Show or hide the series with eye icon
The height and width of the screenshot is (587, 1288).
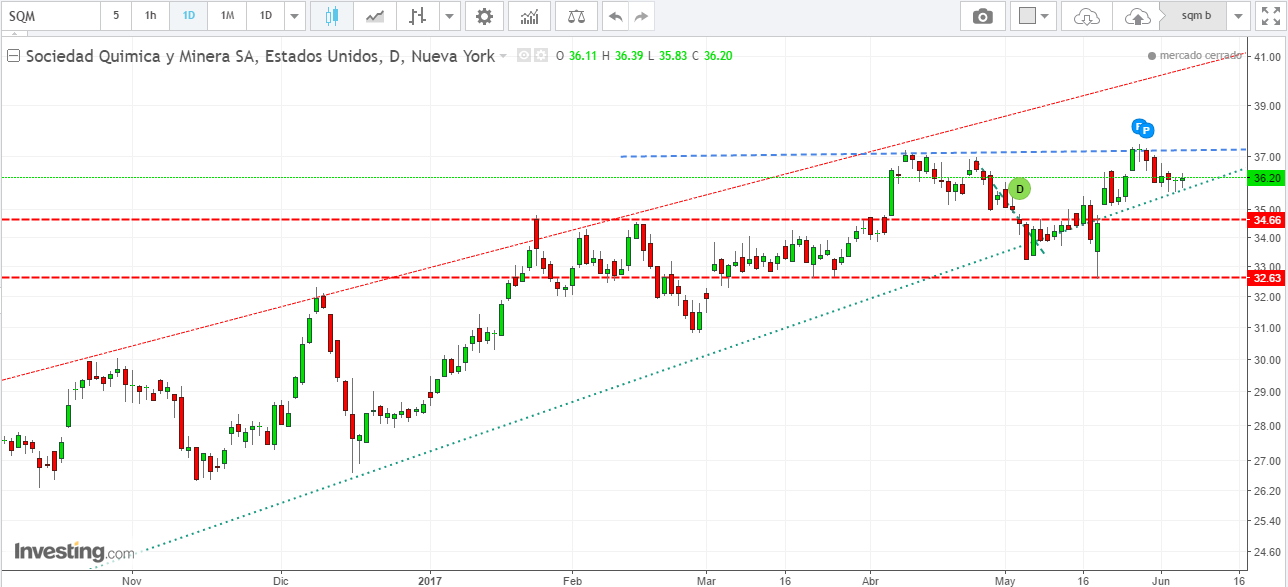coord(523,56)
